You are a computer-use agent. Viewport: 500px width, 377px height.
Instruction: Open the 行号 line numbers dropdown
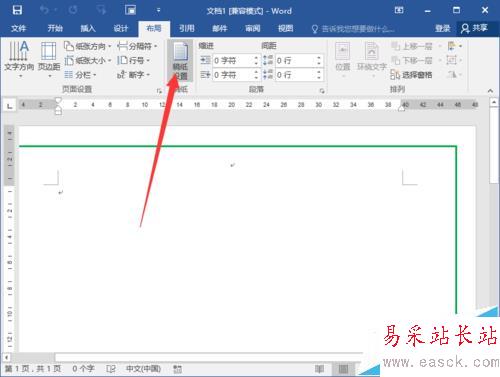pyautogui.click(x=133, y=60)
